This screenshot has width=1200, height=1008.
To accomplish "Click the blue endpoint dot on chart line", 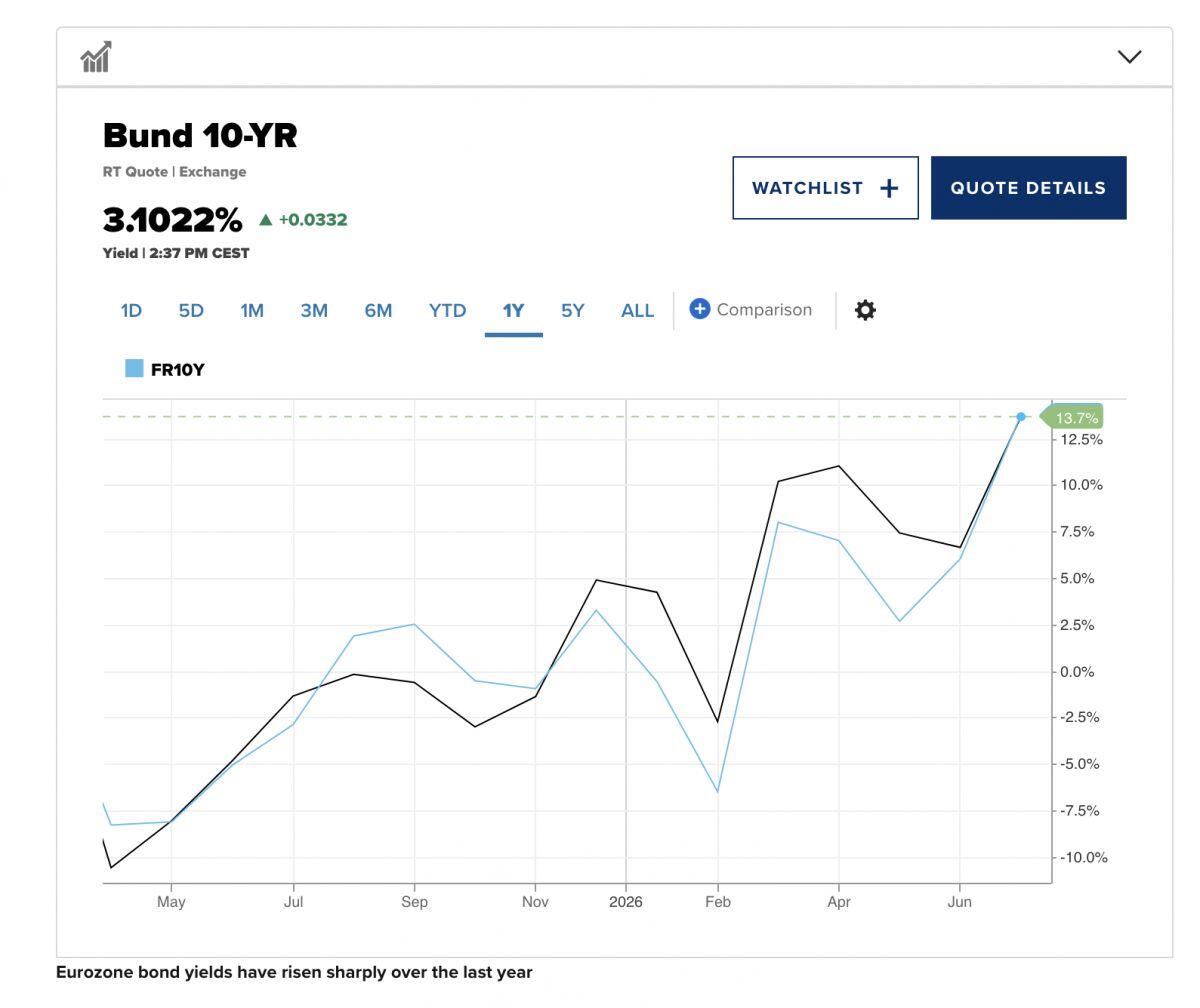I will tap(1021, 417).
